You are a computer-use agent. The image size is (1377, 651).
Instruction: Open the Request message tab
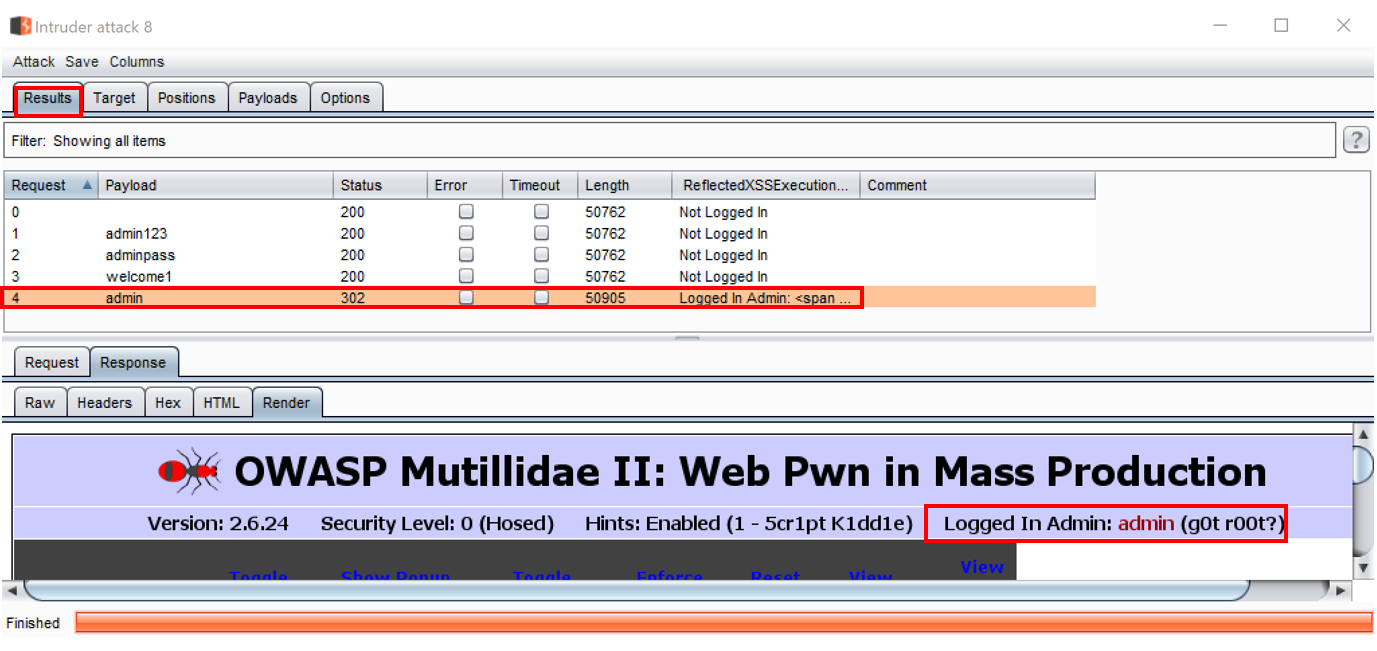point(52,363)
